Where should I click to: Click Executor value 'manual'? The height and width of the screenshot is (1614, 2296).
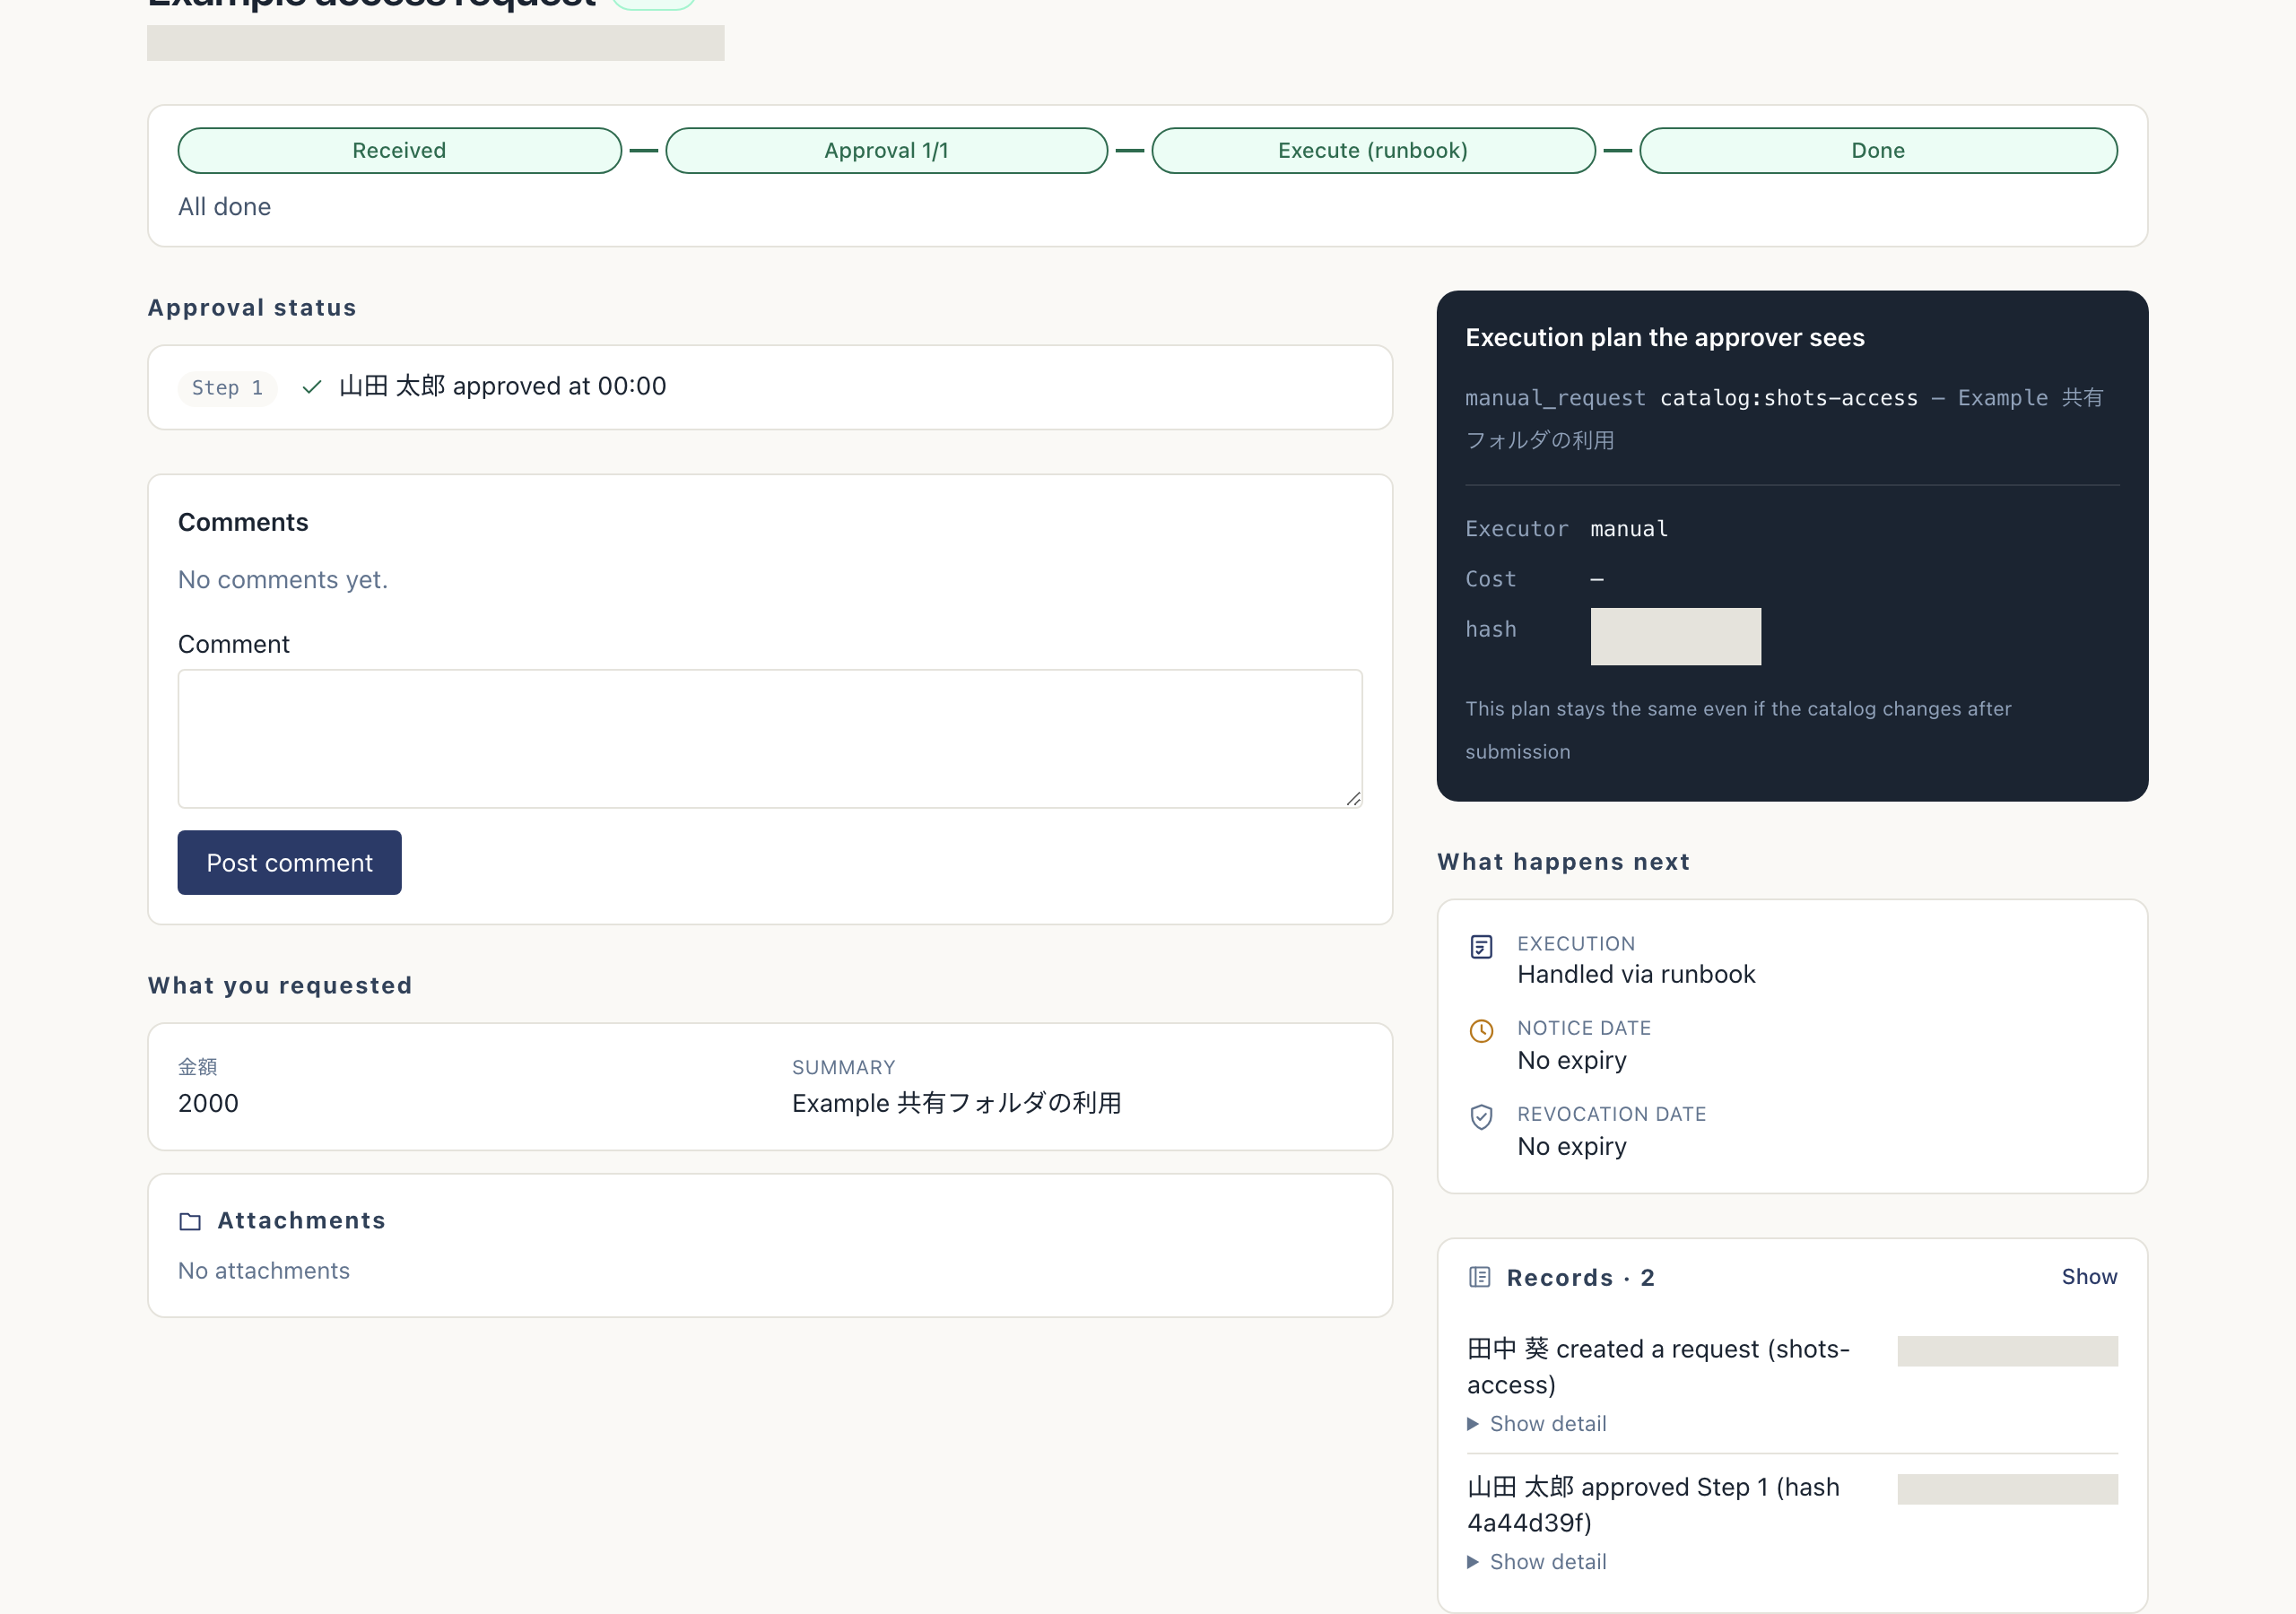click(1629, 529)
